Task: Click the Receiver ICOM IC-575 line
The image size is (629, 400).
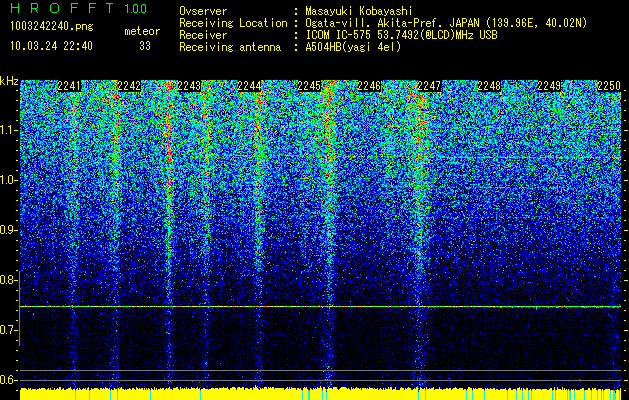Action: coord(338,35)
